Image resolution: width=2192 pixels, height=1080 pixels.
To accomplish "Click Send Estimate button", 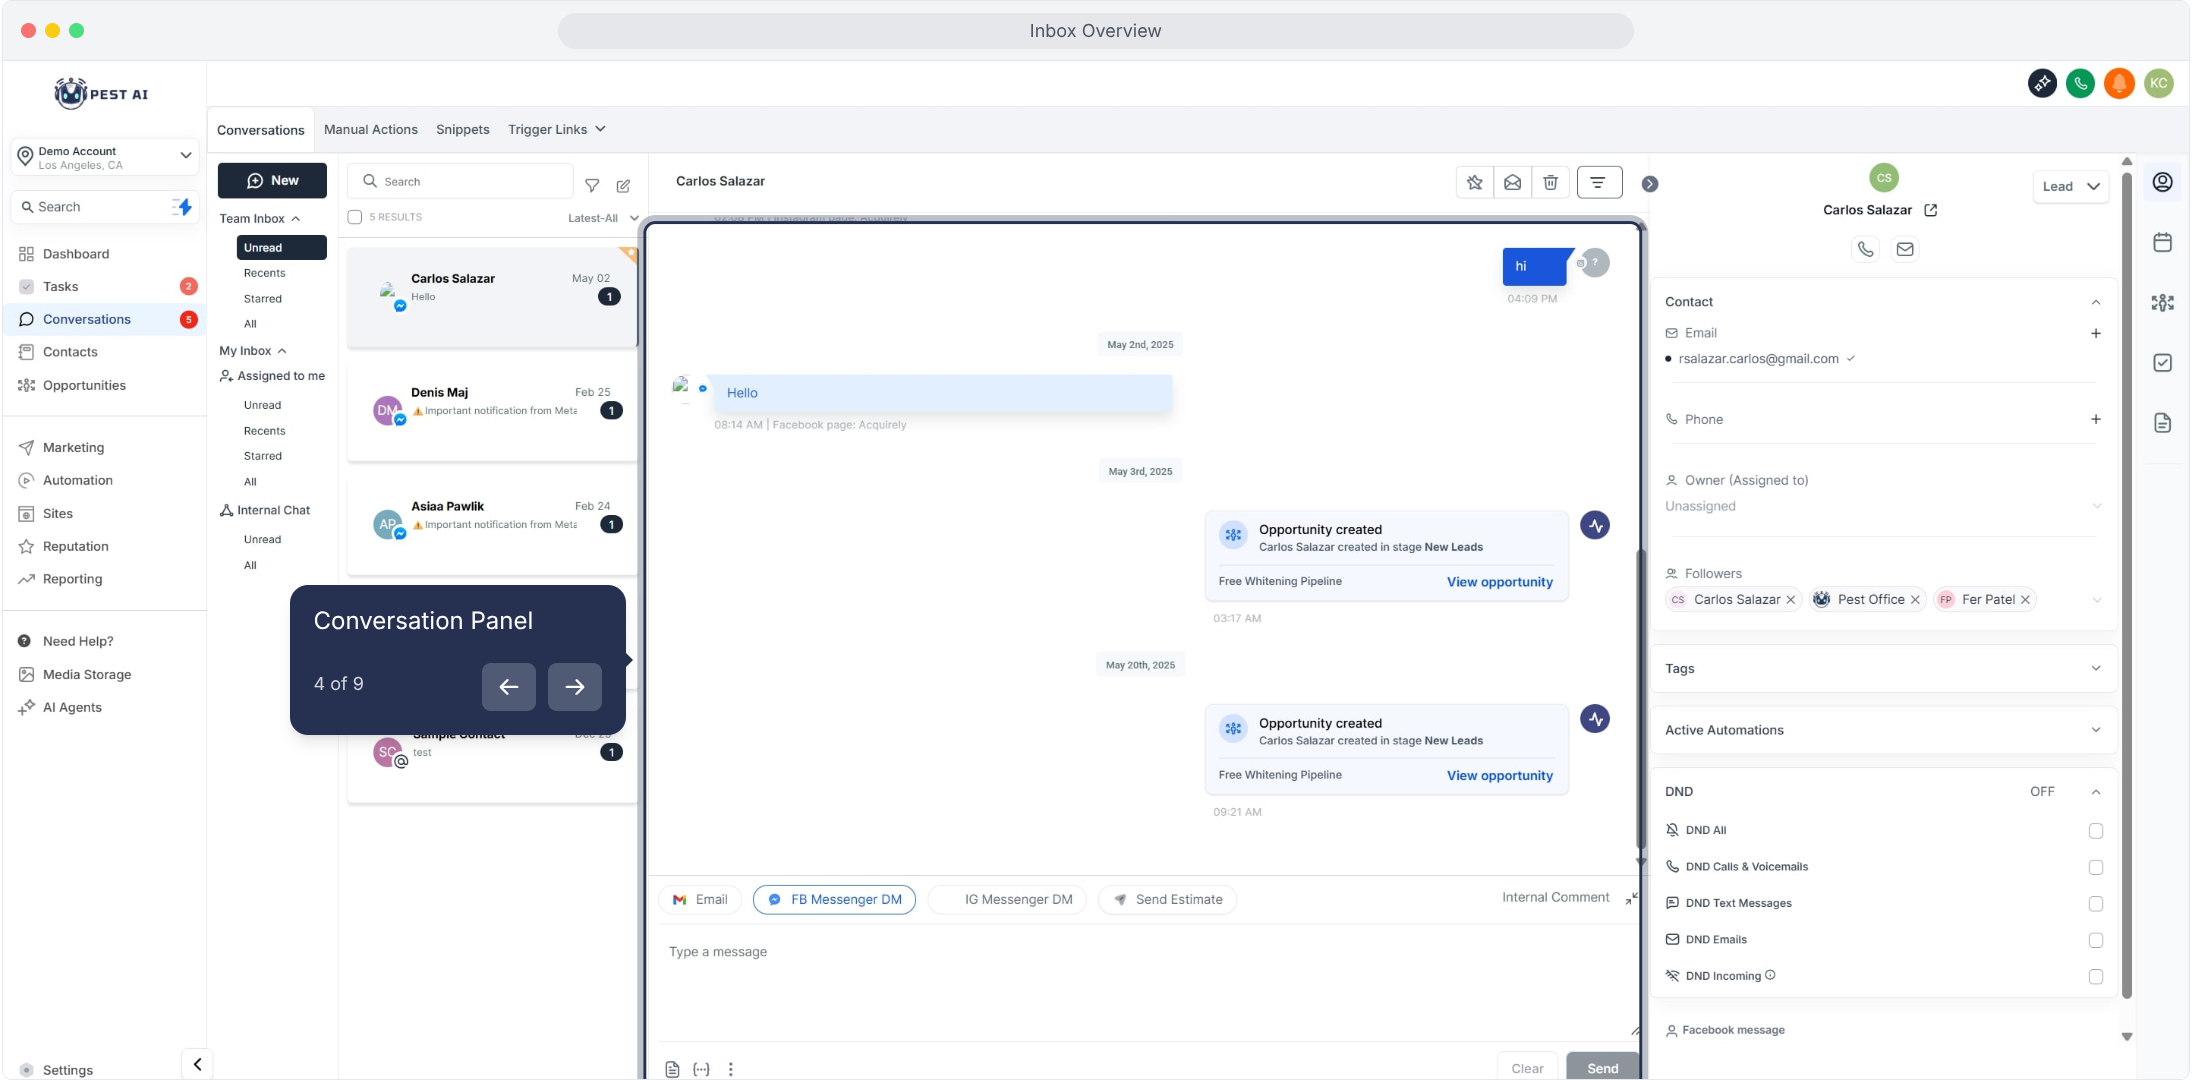I will pos(1167,899).
